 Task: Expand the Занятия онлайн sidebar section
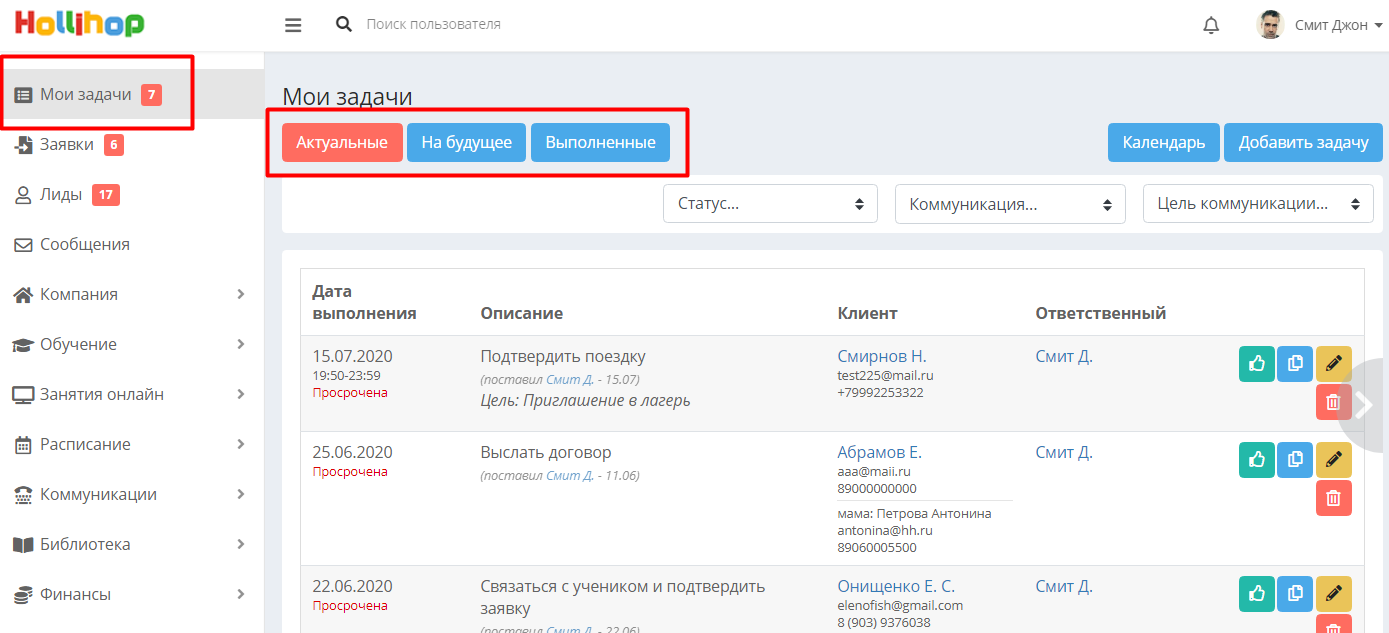coord(132,394)
